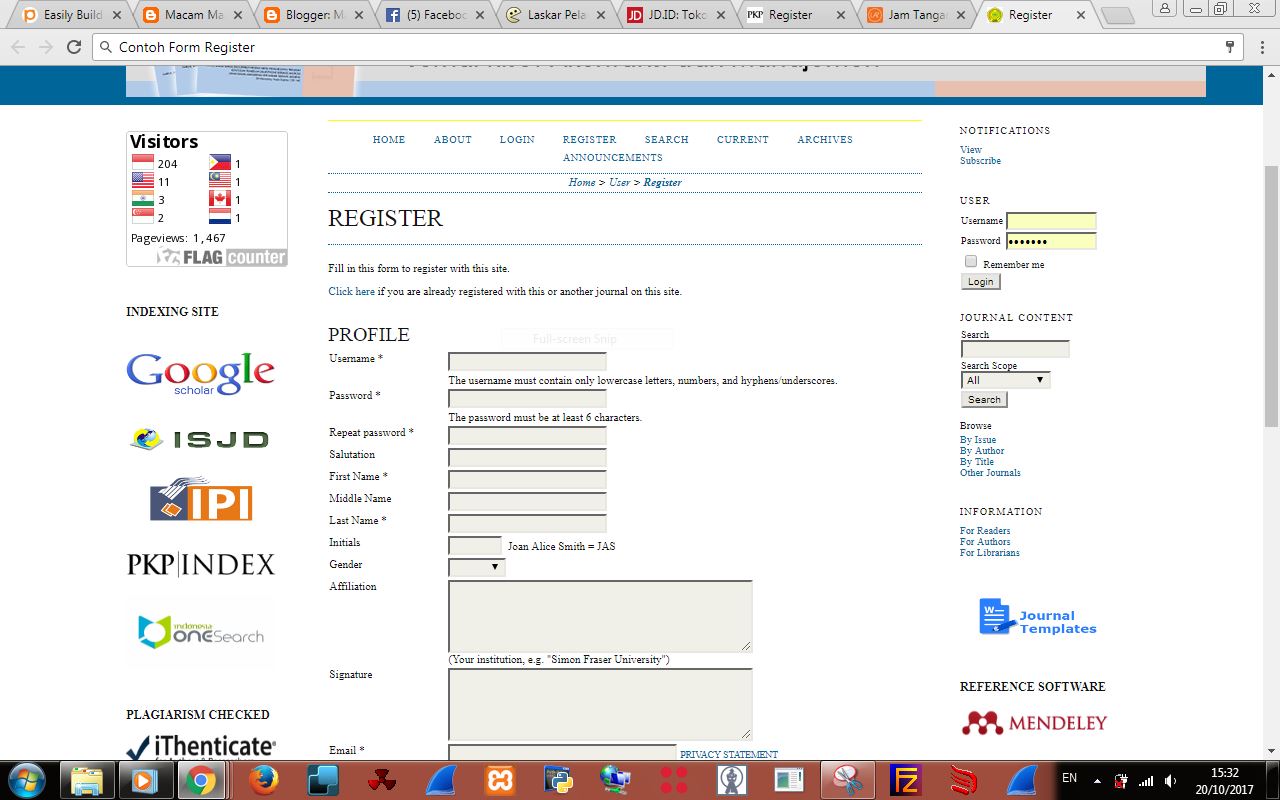Switch to the Macam Ma browser tab
1280x800 pixels.
pyautogui.click(x=194, y=15)
